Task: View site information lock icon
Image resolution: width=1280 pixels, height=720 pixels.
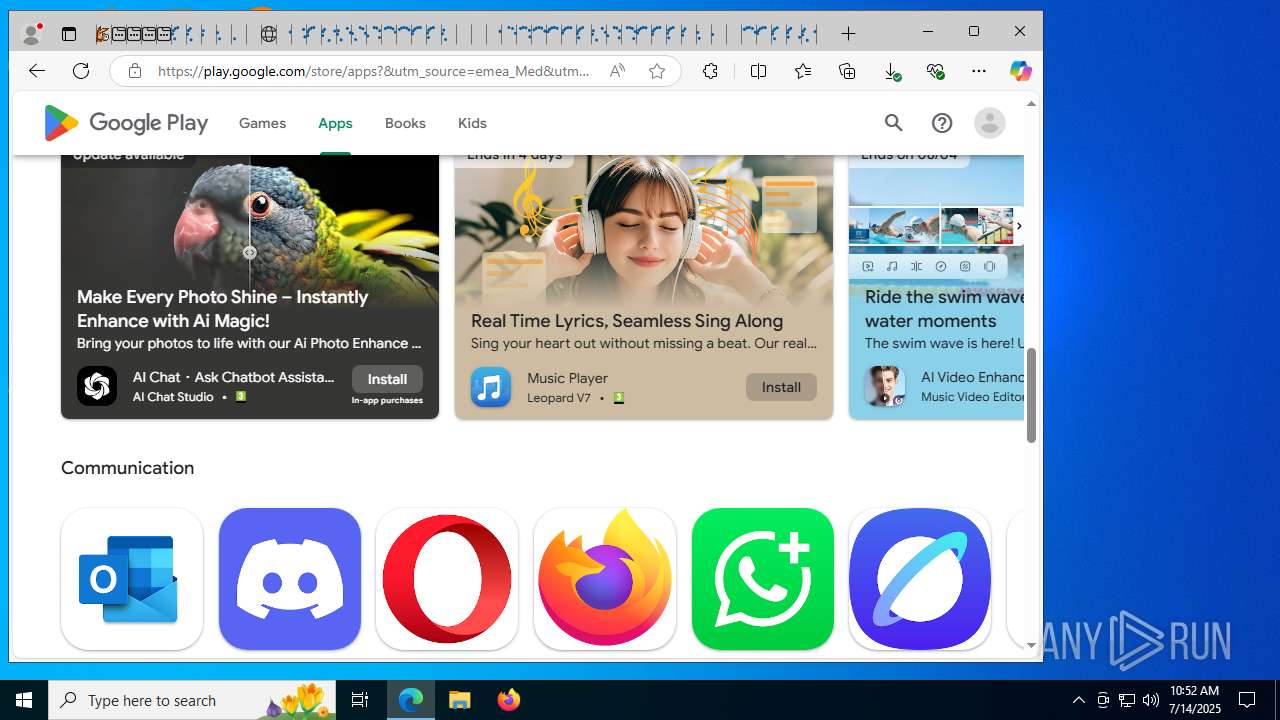Action: pyautogui.click(x=134, y=71)
